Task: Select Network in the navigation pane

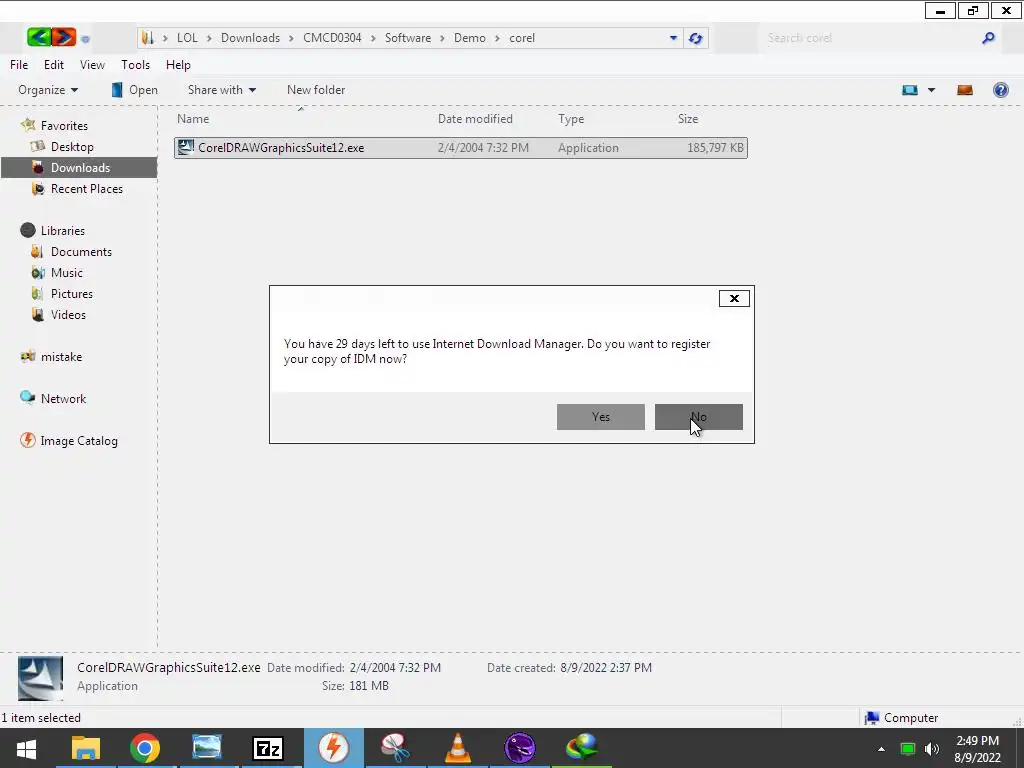Action: [x=63, y=398]
